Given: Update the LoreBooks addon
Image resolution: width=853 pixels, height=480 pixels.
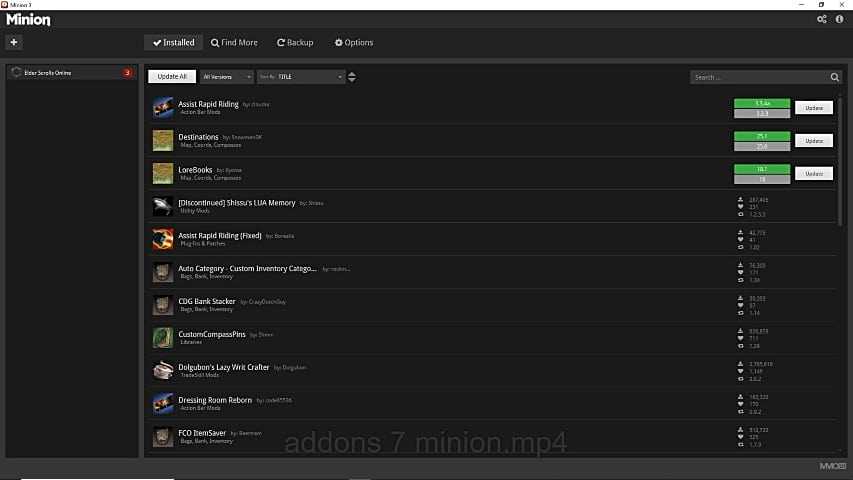Looking at the screenshot, I should [x=813, y=173].
